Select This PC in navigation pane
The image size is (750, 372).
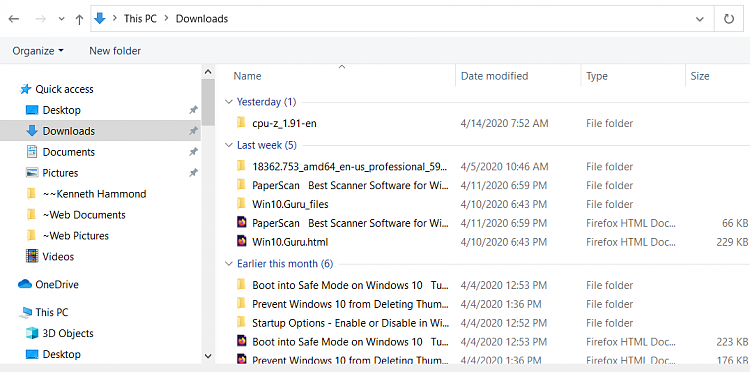coord(52,313)
